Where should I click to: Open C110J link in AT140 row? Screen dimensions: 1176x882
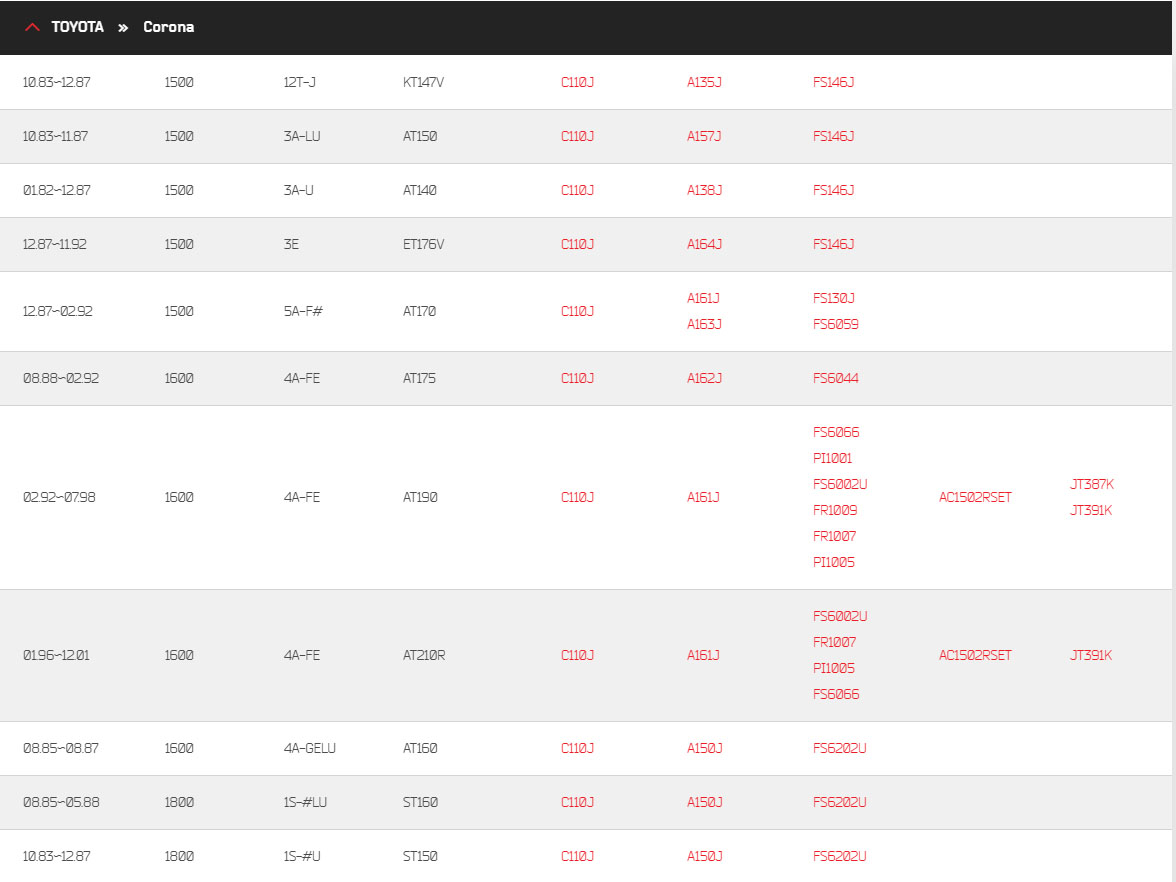[578, 190]
